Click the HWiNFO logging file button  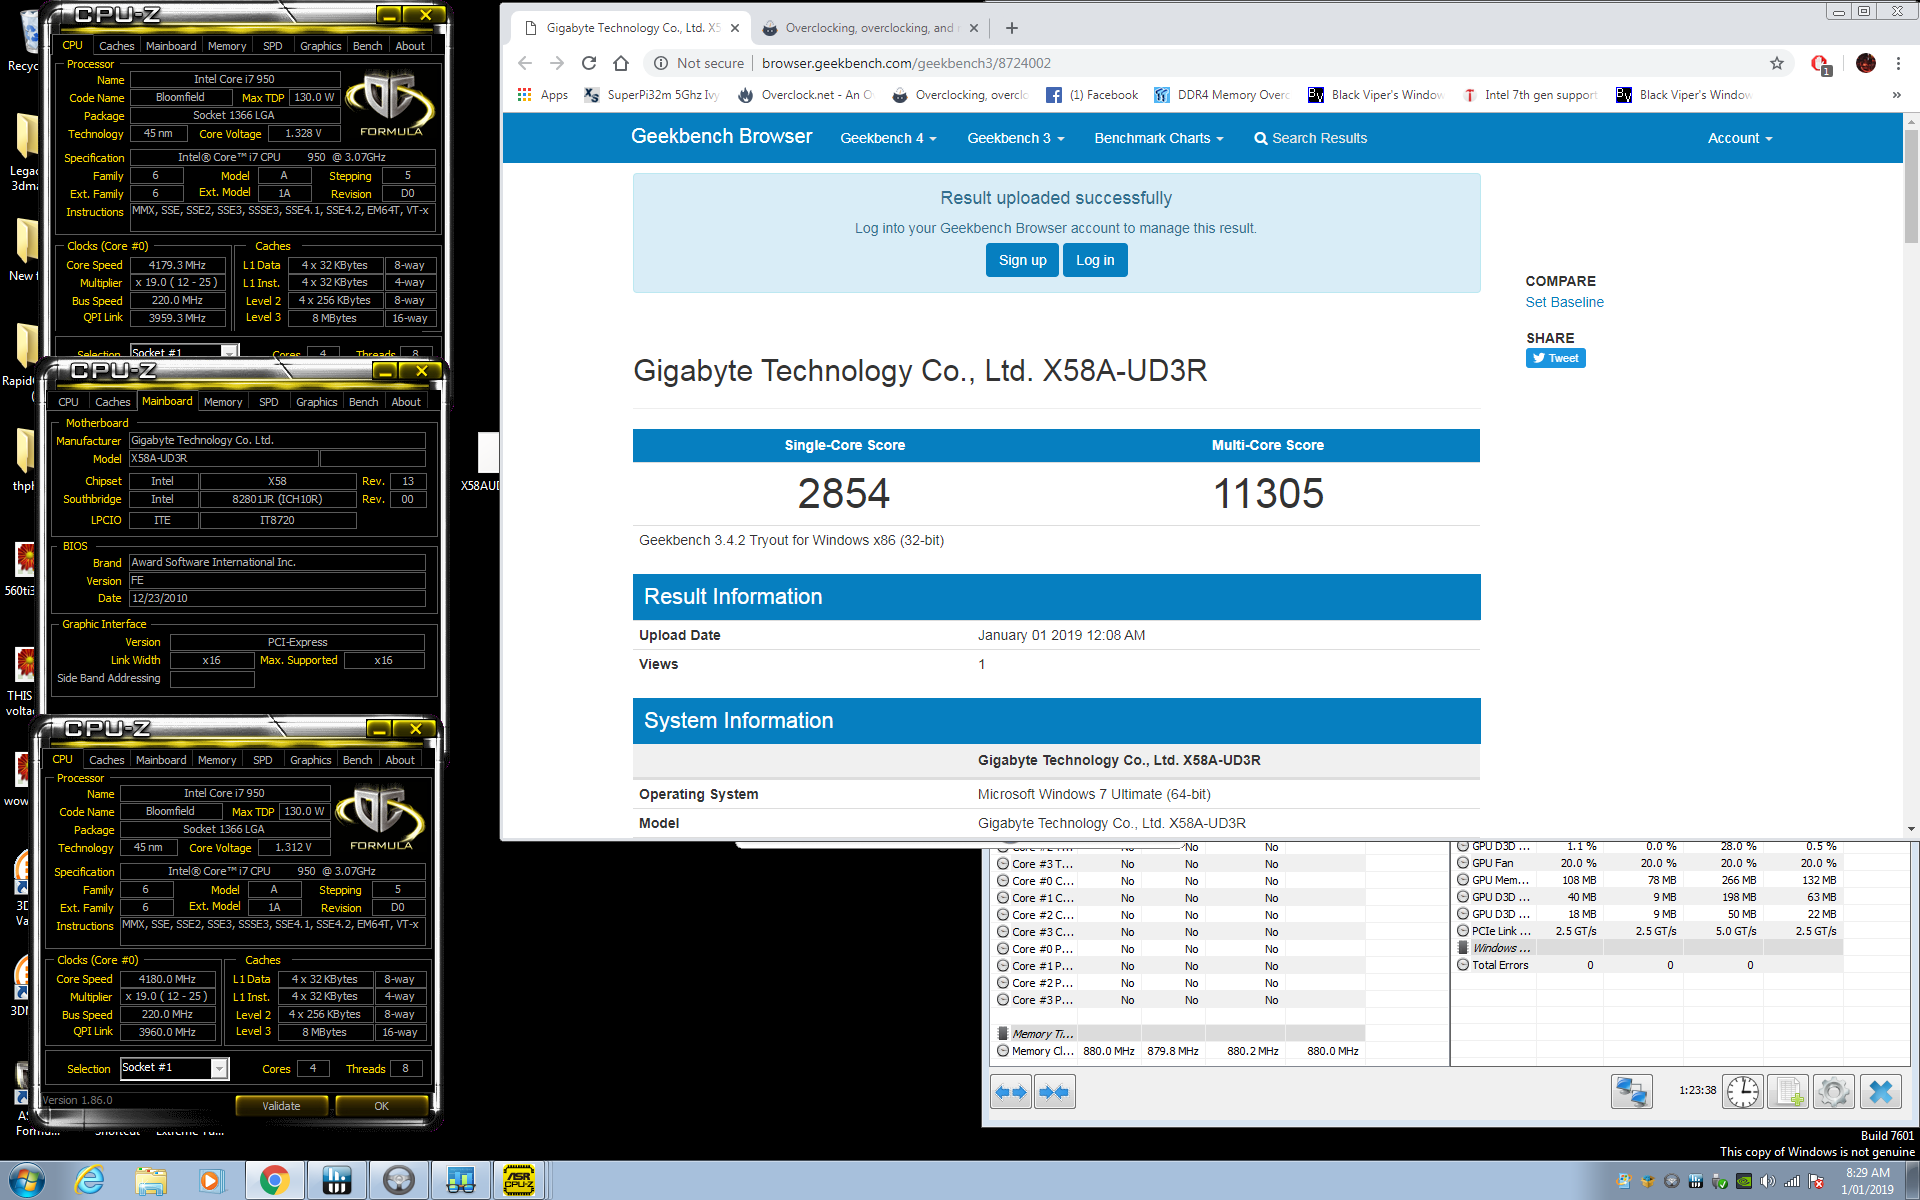pyautogui.click(x=1788, y=1091)
